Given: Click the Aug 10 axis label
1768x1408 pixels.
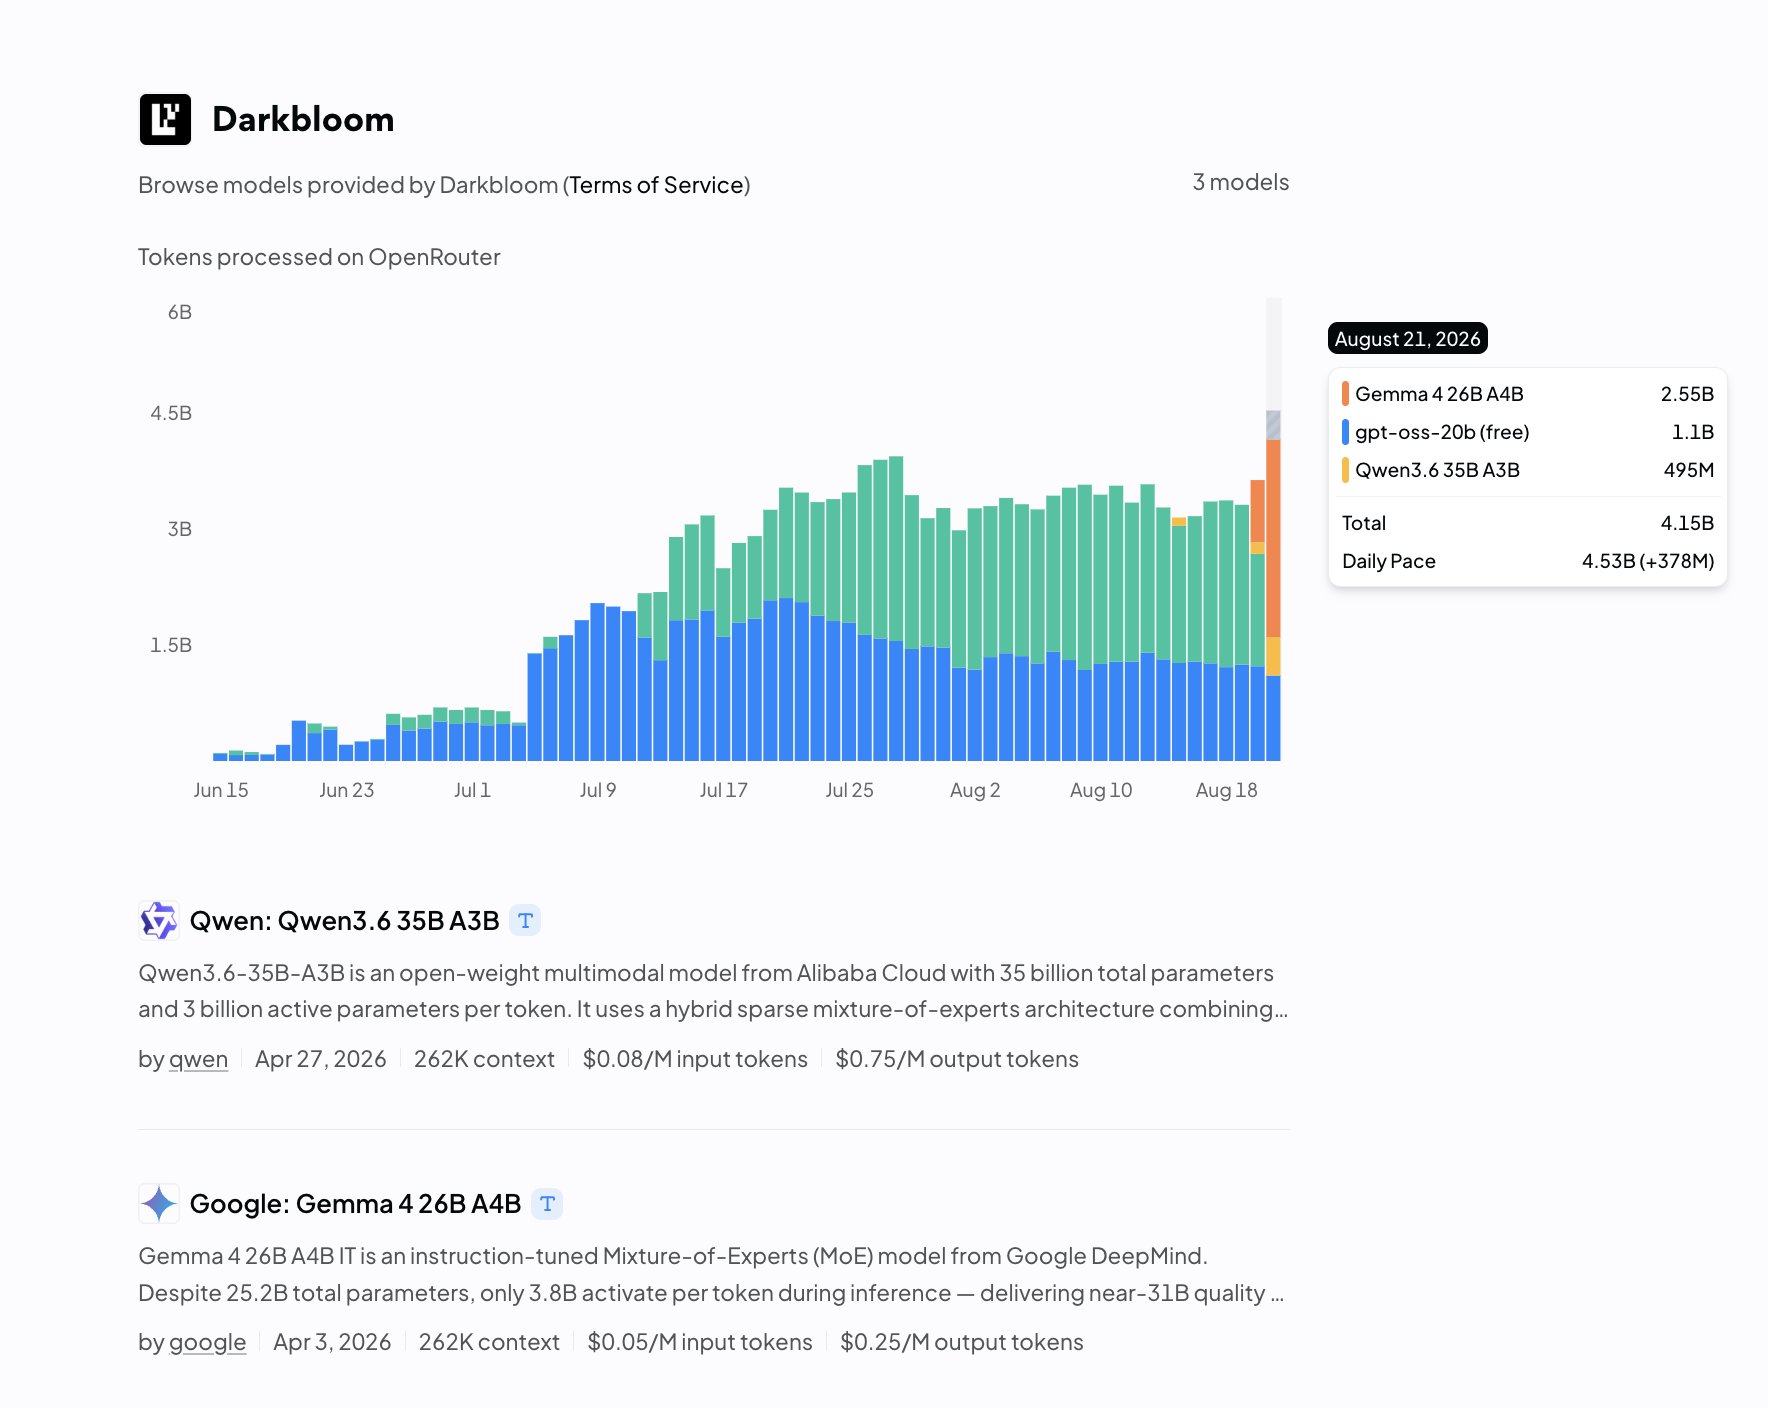Looking at the screenshot, I should pos(1101,790).
